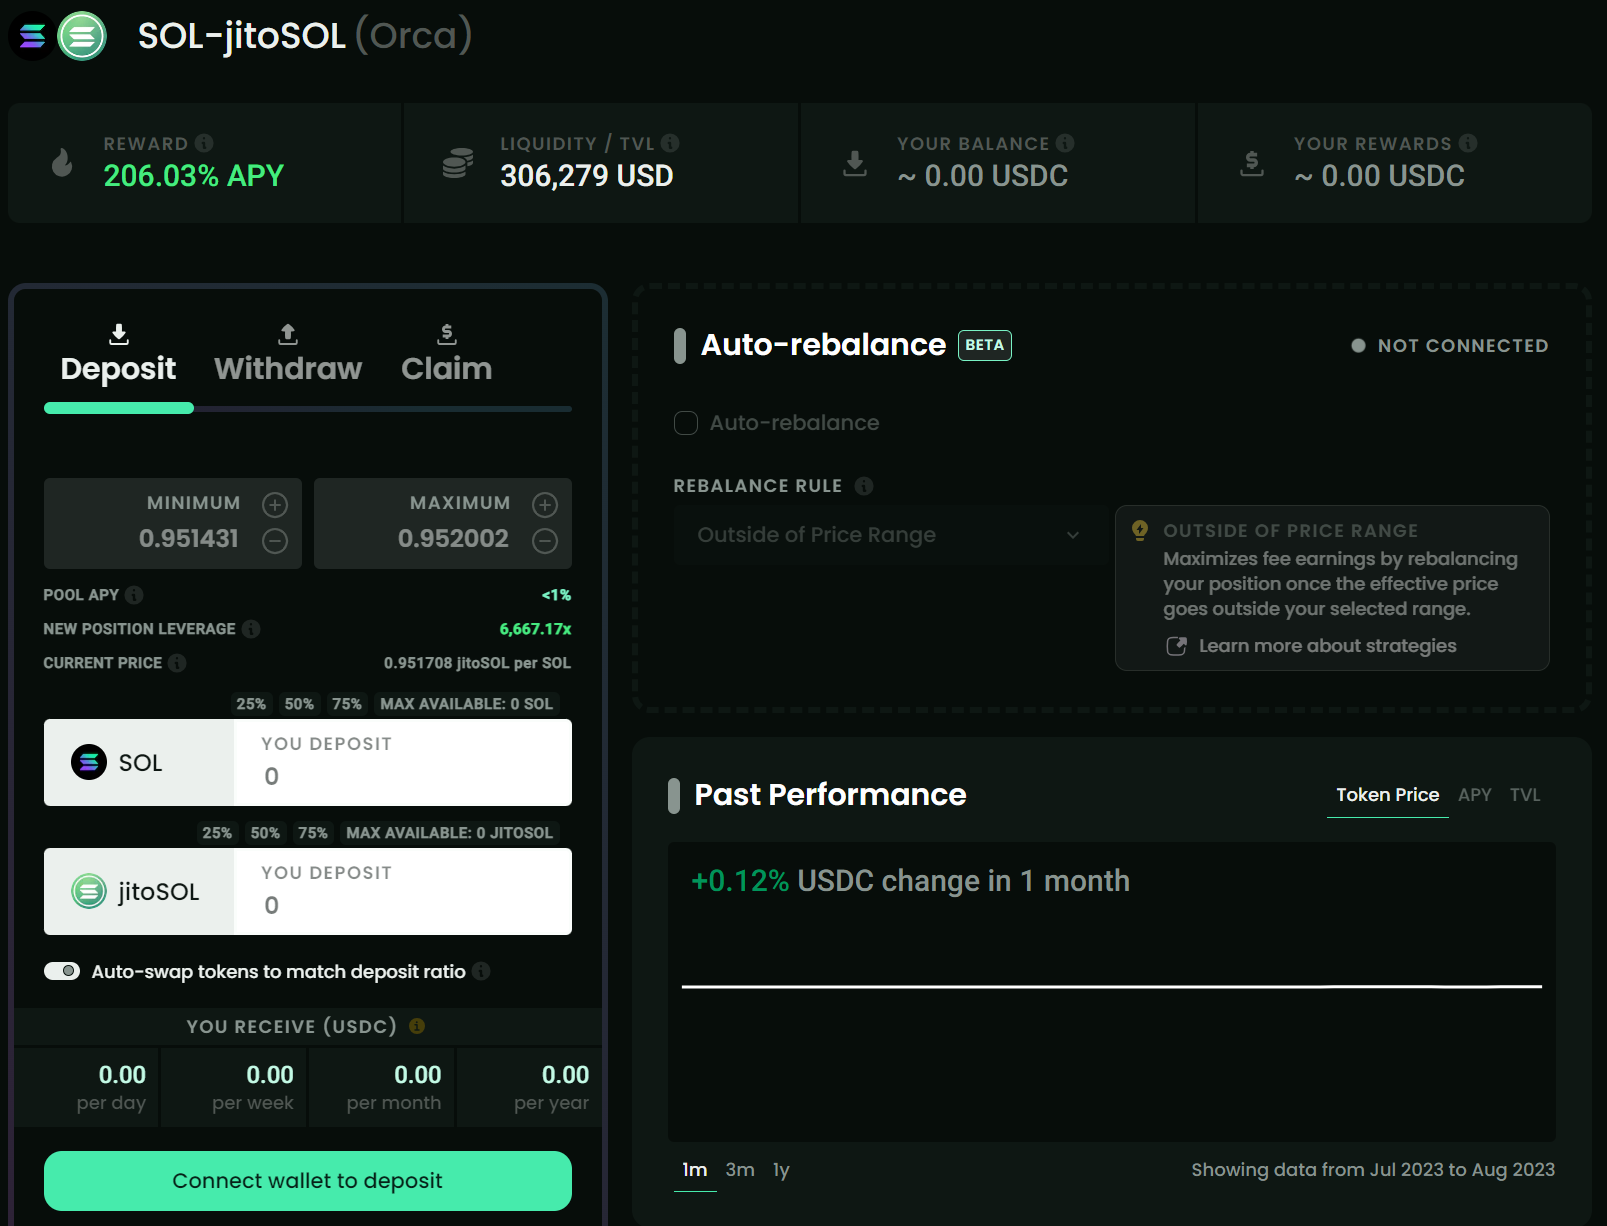This screenshot has height=1226, width=1607.
Task: Switch to the Claim tab
Action: pos(446,355)
